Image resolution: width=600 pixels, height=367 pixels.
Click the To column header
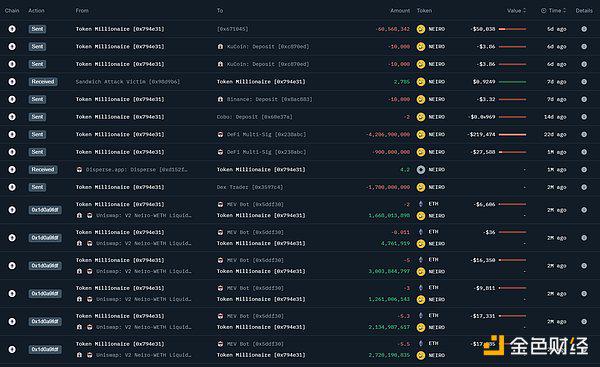(x=220, y=11)
